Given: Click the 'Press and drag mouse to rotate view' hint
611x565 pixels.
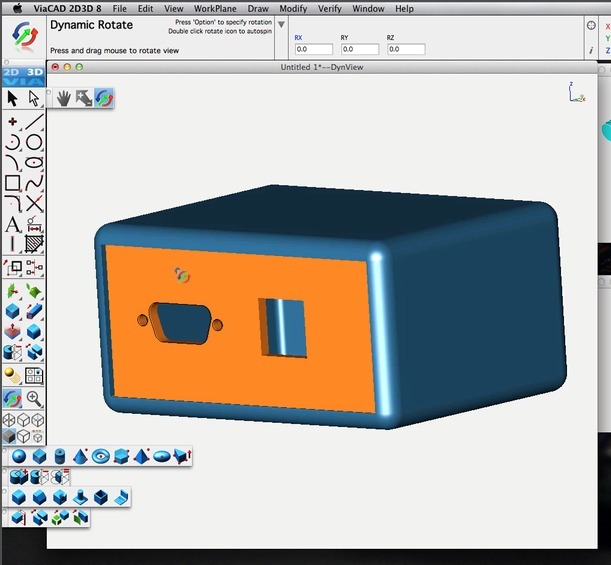Looking at the screenshot, I should tap(115, 51).
